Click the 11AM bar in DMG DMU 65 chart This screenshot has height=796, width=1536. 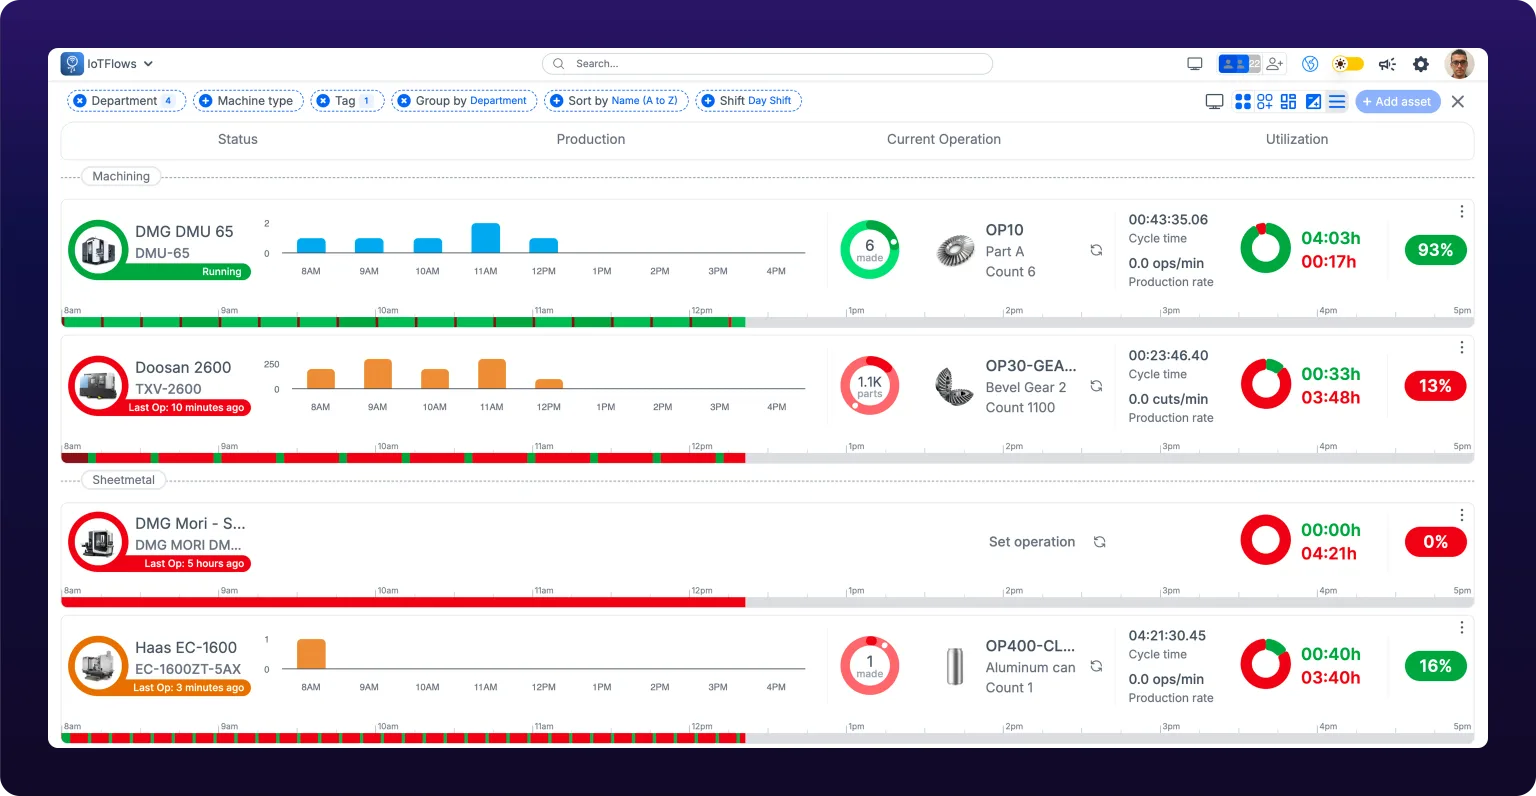click(x=486, y=238)
